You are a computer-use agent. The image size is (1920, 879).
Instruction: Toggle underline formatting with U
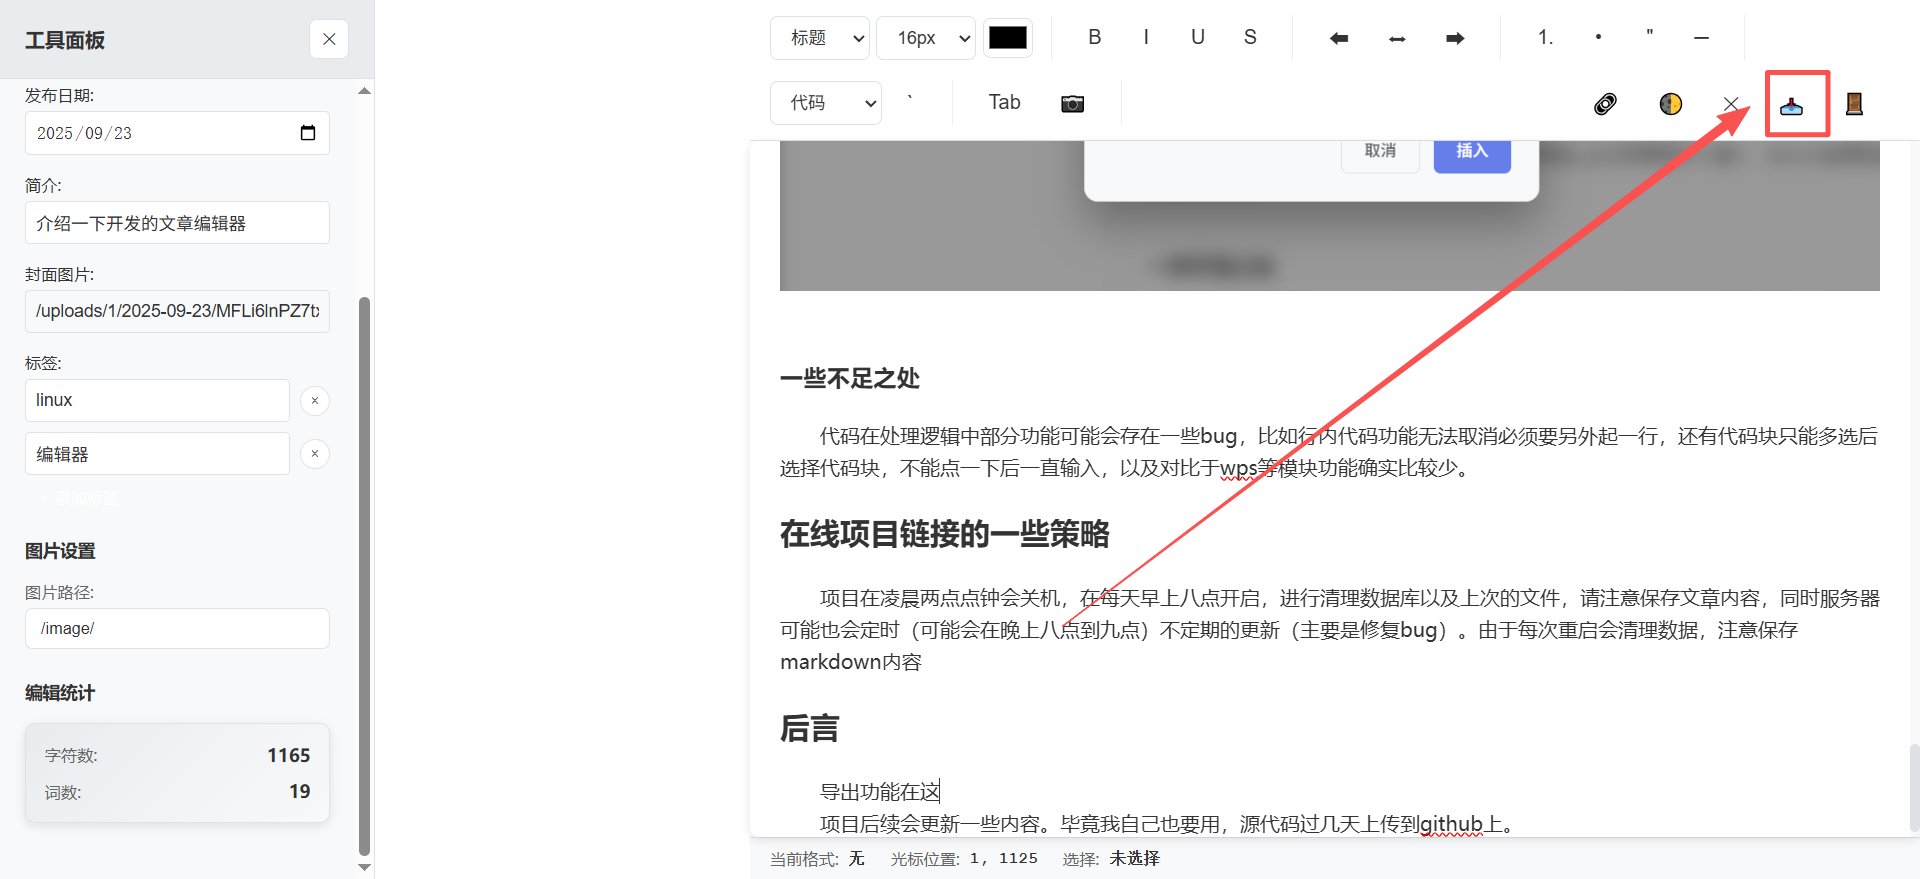point(1197,37)
